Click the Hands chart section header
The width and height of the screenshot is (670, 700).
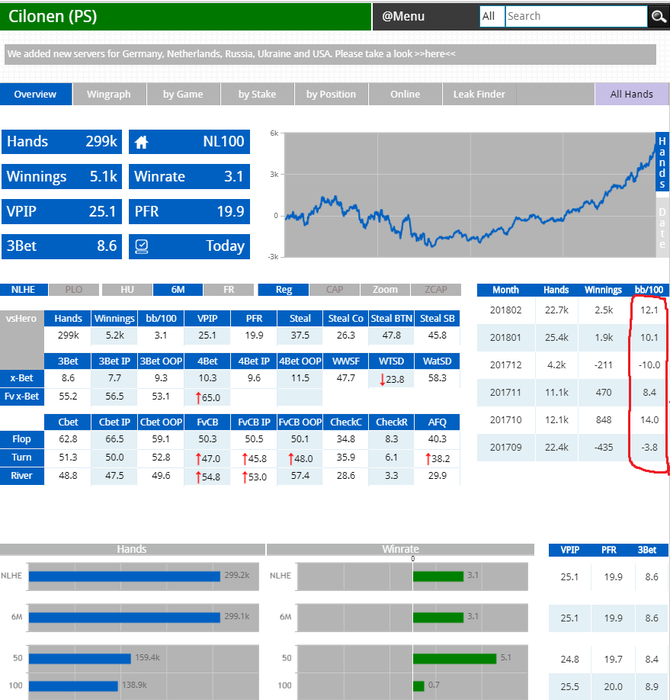click(132, 550)
